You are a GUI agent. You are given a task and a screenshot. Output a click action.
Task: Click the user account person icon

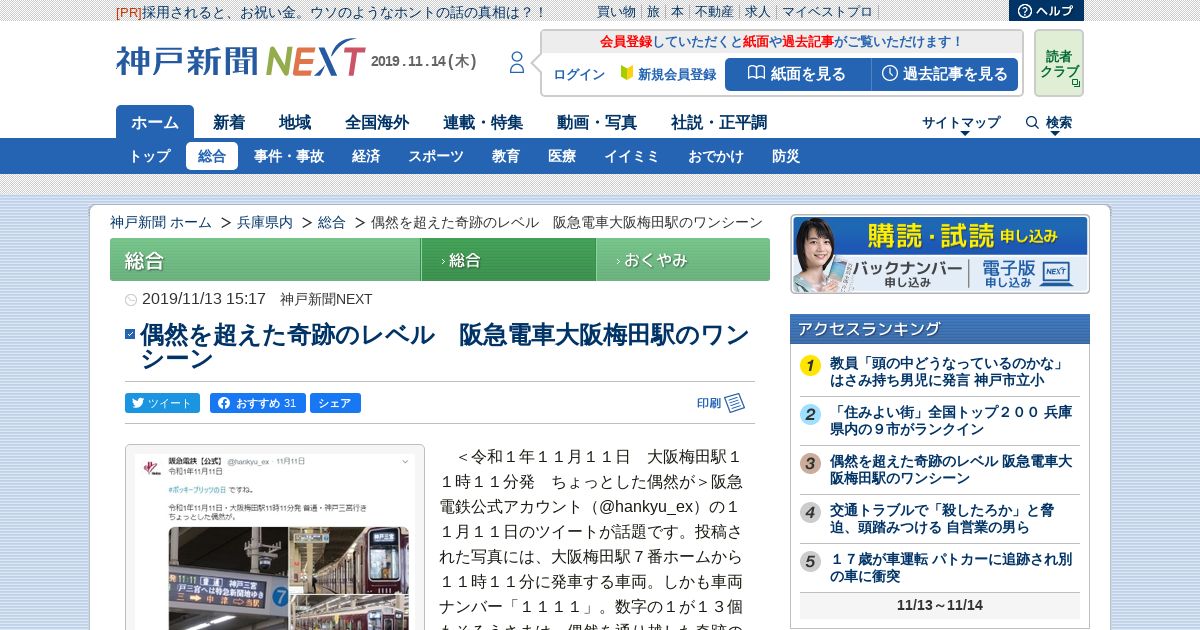pos(517,62)
